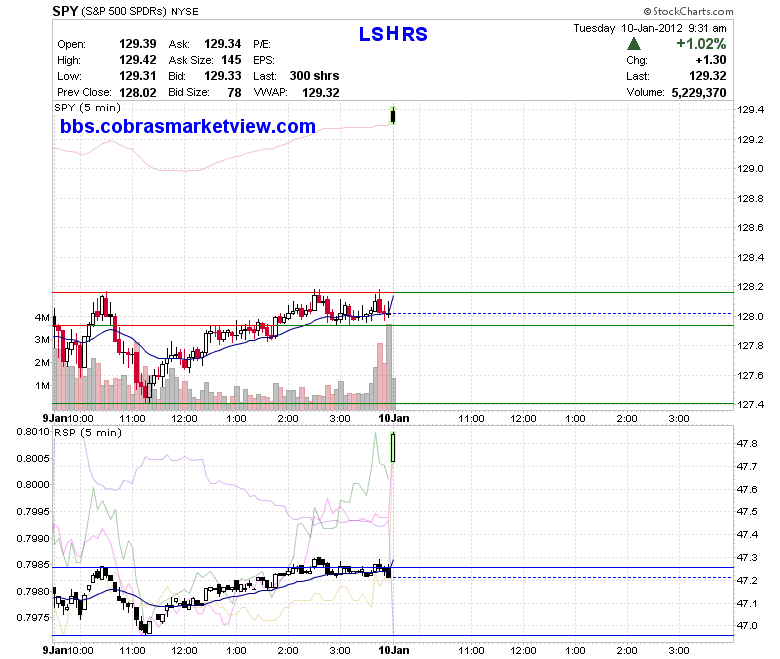Click the bbs.cobrasmarketview.com watermark link
The width and height of the screenshot is (780, 659).
tap(188, 126)
